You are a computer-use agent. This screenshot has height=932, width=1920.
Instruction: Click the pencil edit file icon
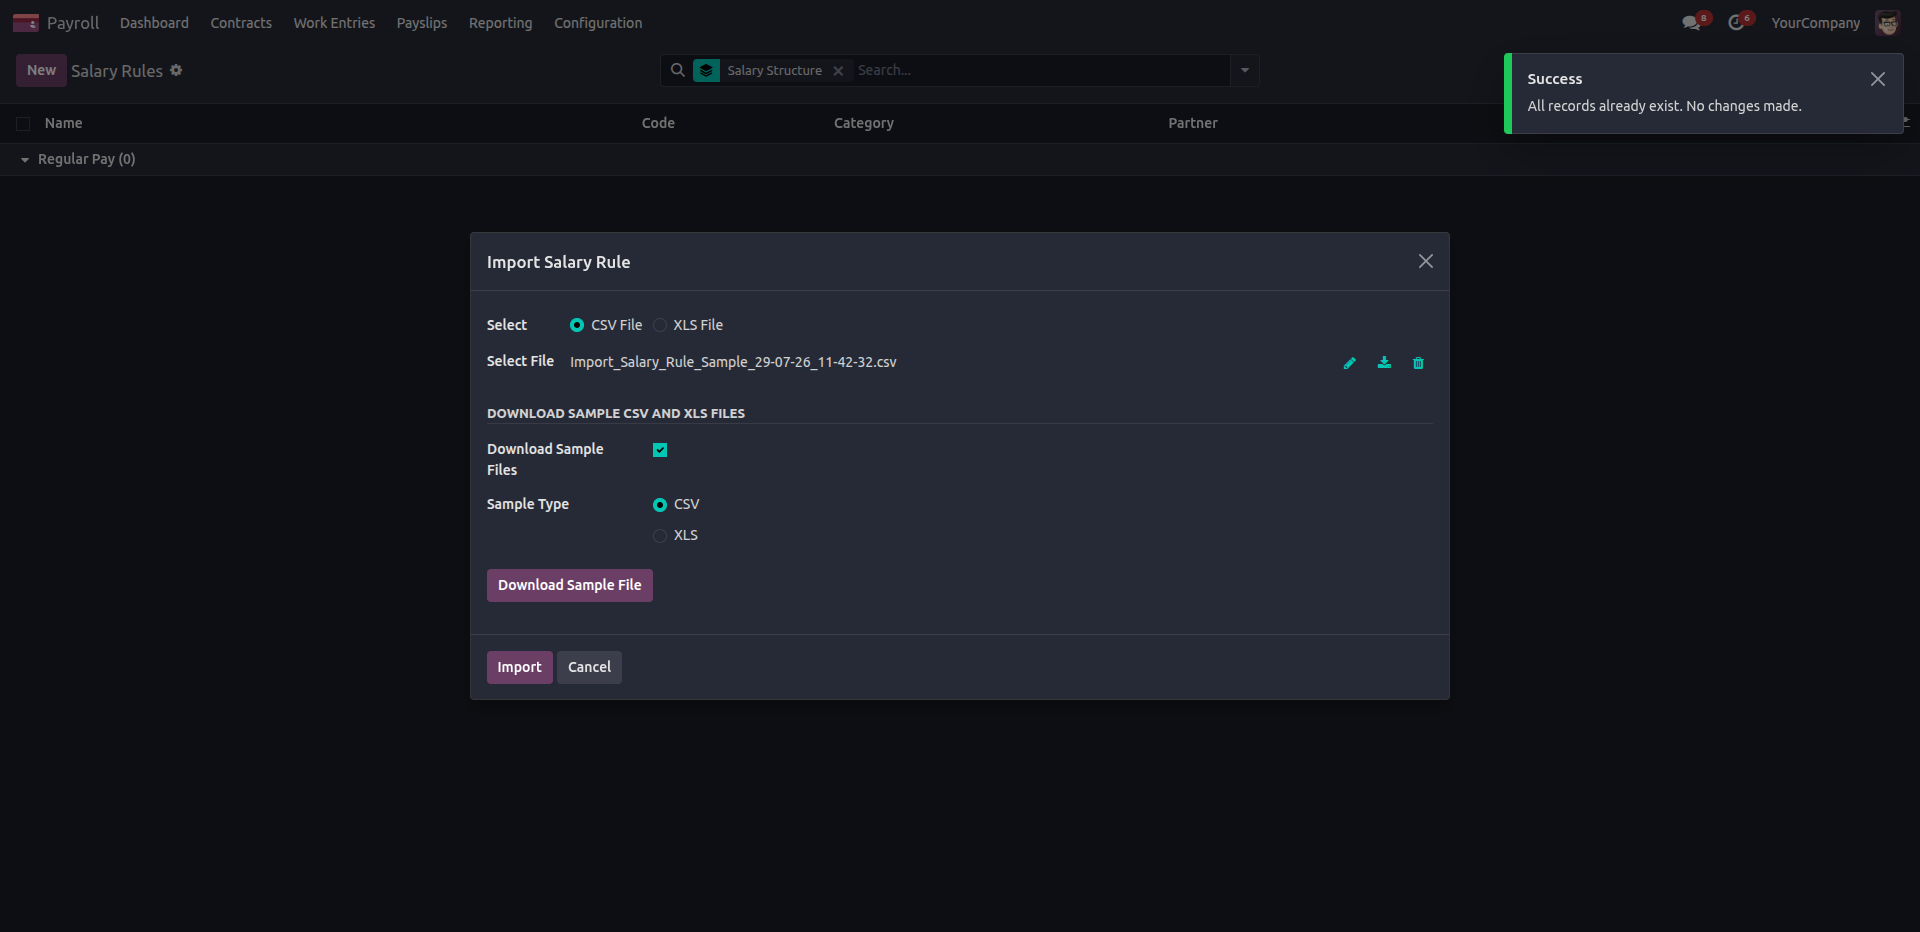(x=1349, y=363)
